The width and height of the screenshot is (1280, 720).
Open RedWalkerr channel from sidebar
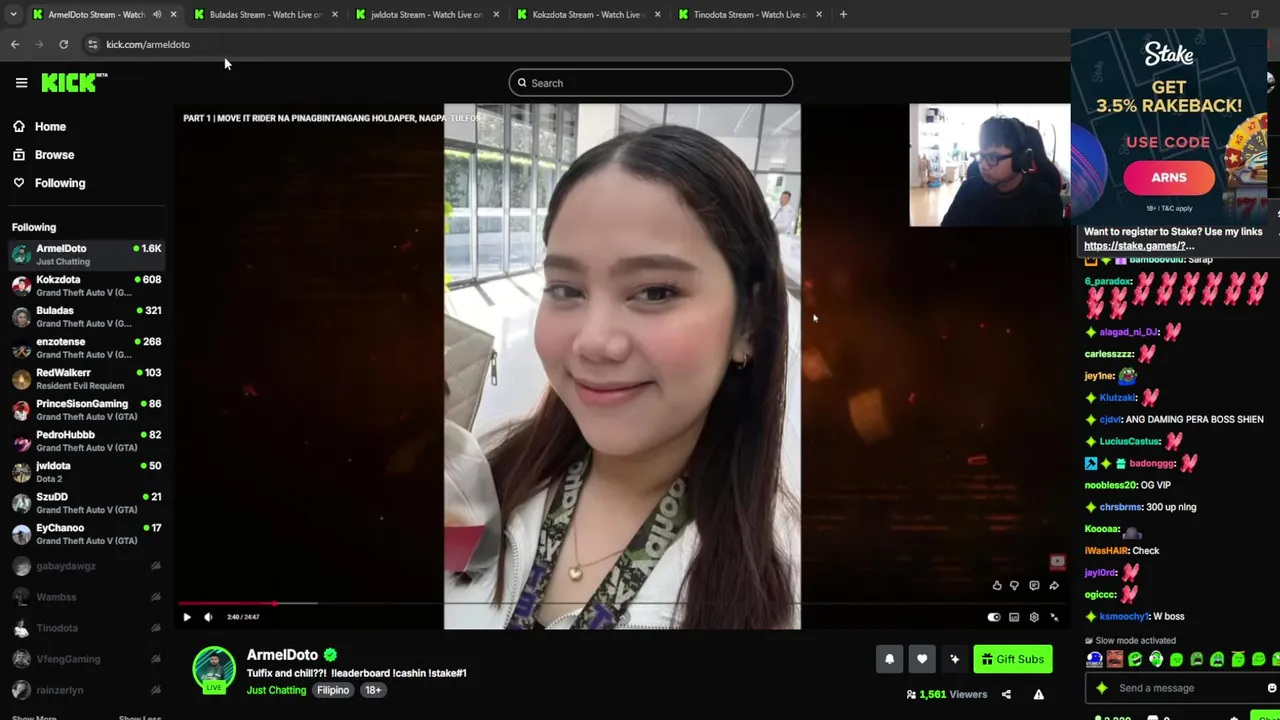click(86, 378)
